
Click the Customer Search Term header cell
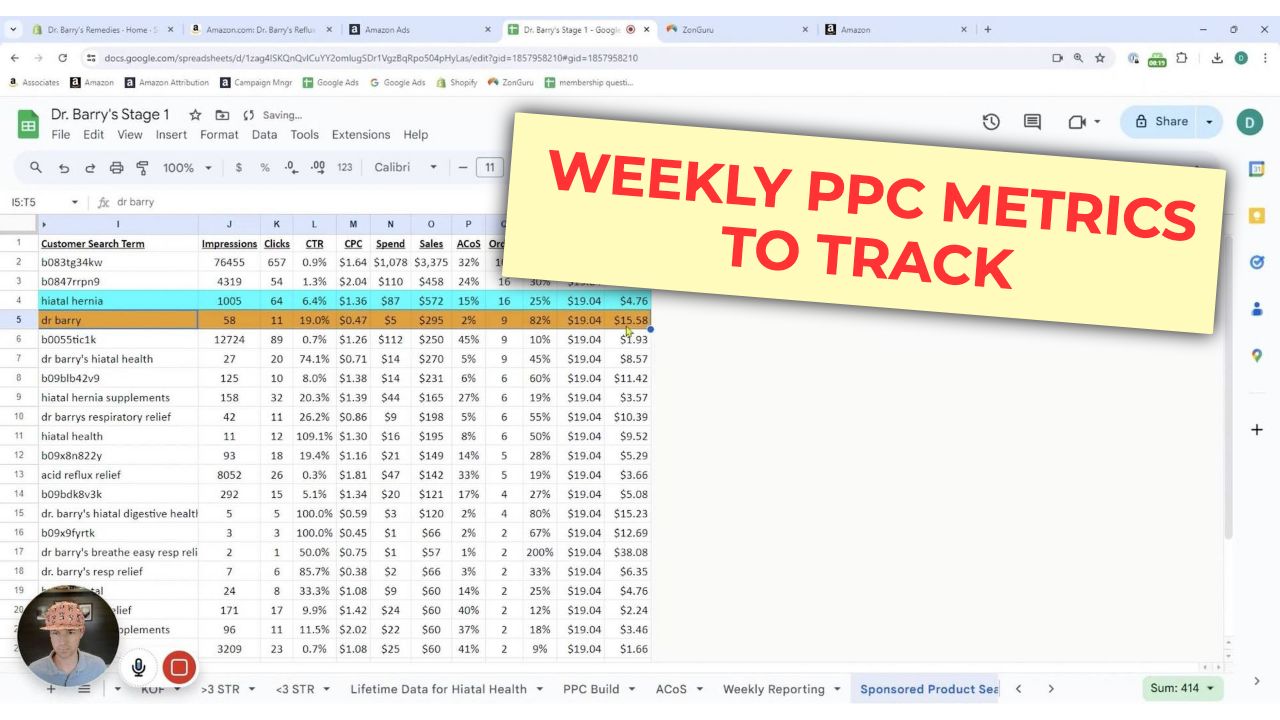118,243
